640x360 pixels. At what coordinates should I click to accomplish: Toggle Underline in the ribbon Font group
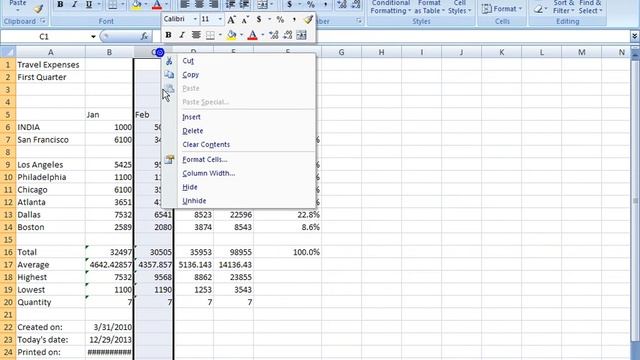pos(89,4)
